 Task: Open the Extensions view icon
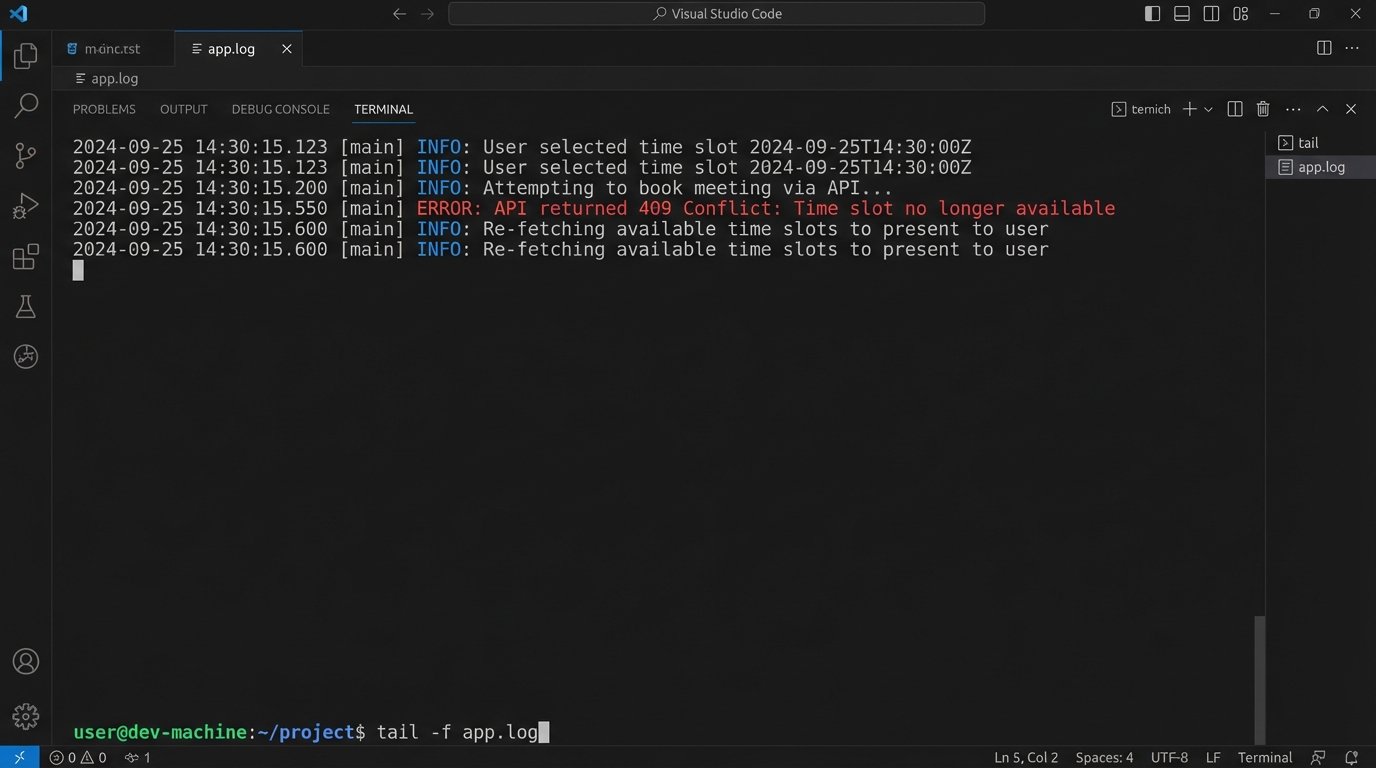tap(25, 256)
